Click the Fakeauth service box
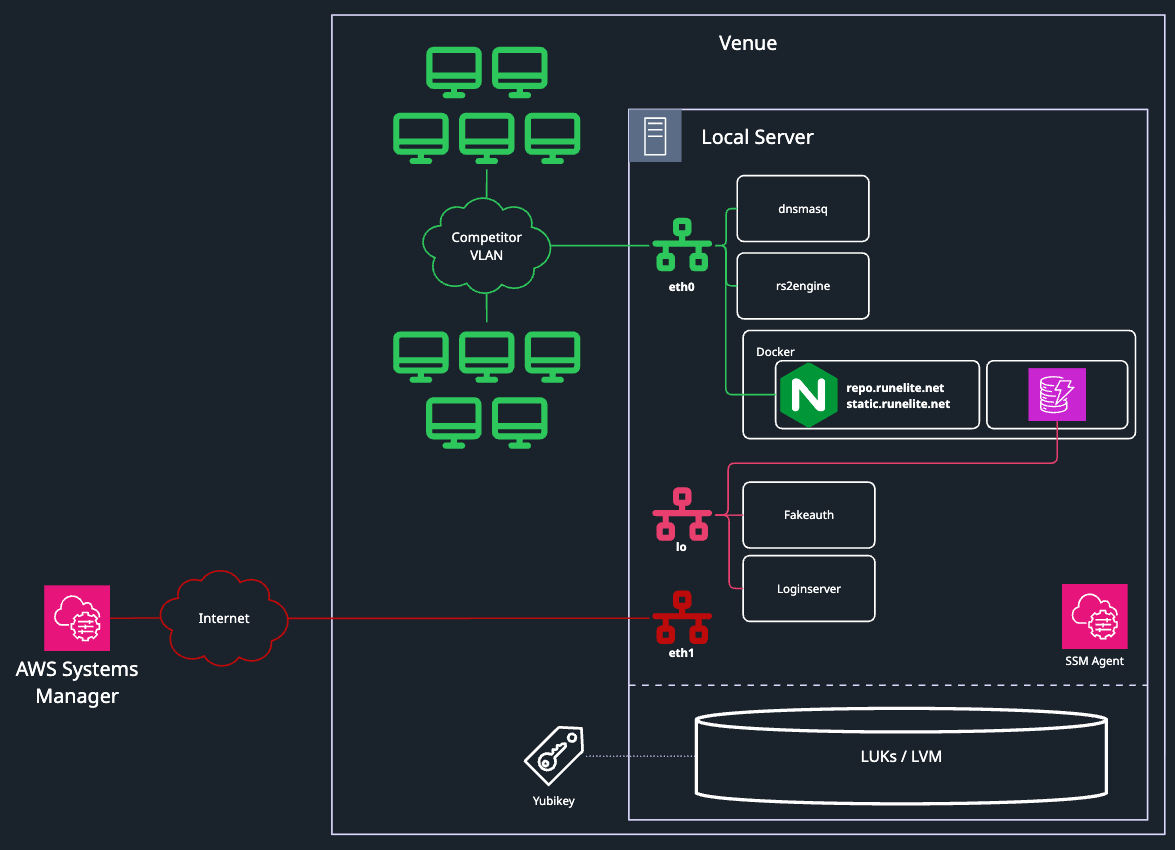The image size is (1175, 850). [809, 515]
